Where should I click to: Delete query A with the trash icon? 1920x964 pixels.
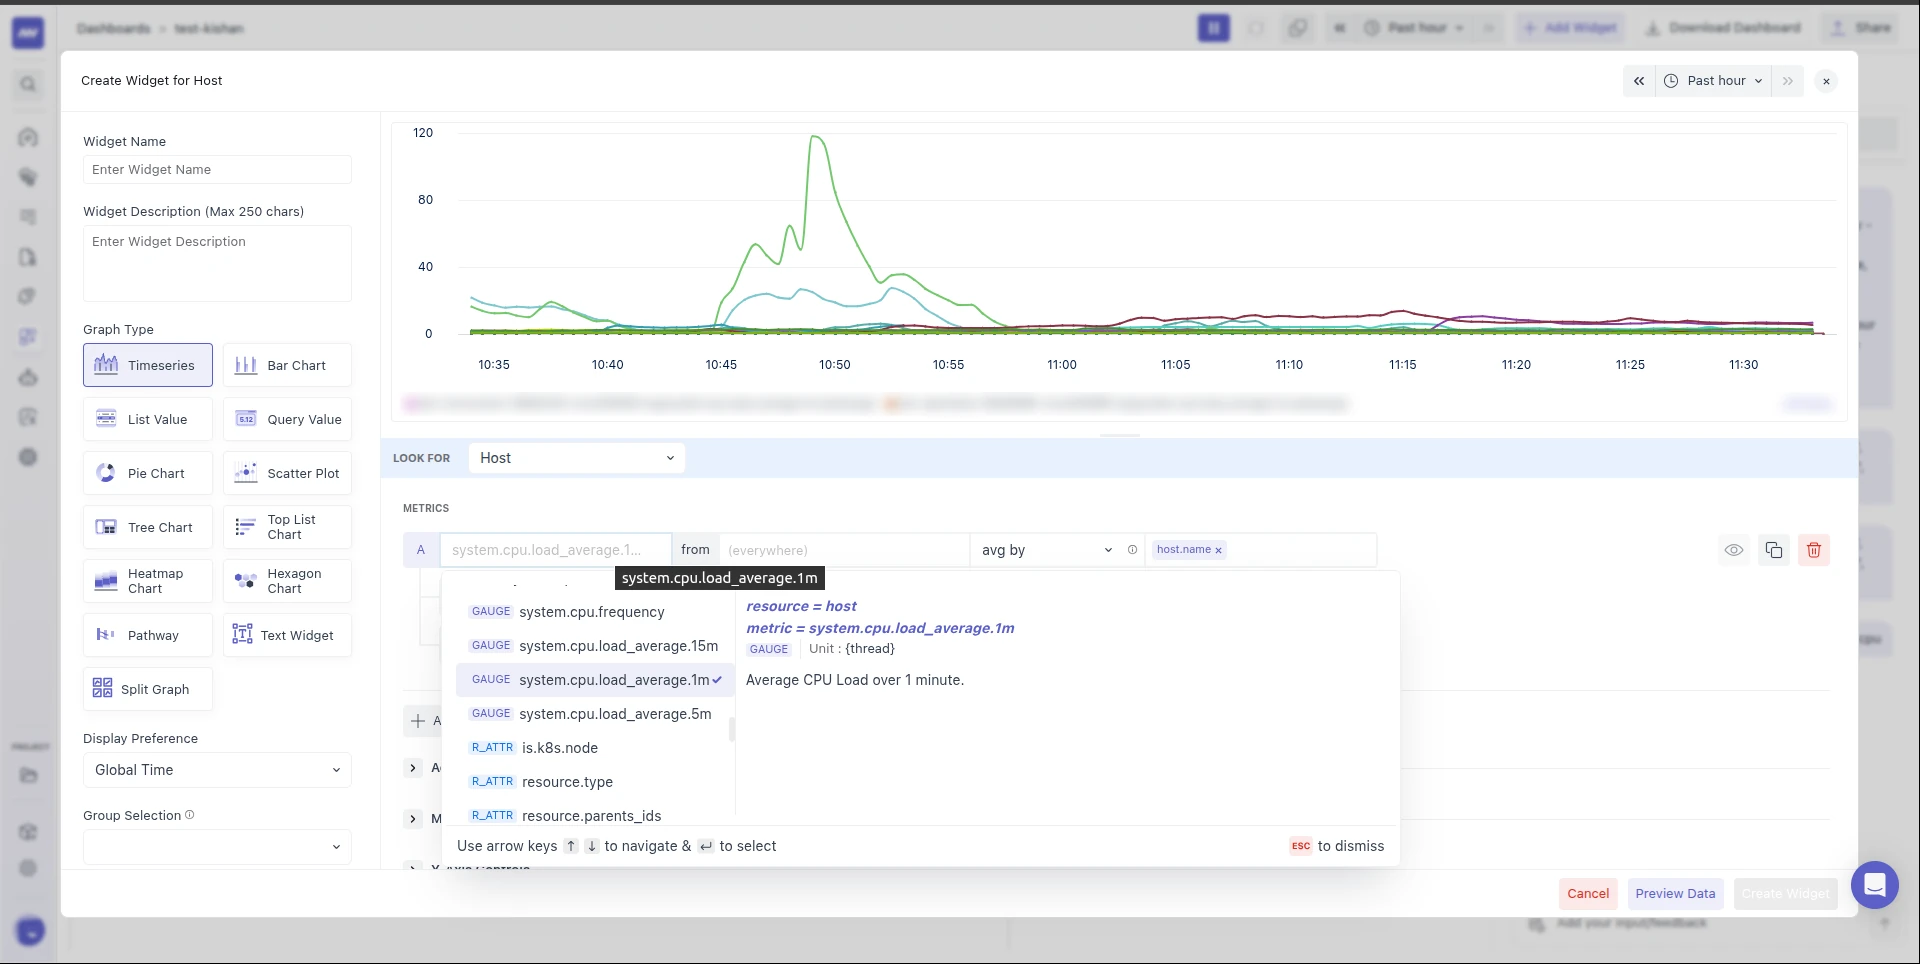tap(1814, 550)
